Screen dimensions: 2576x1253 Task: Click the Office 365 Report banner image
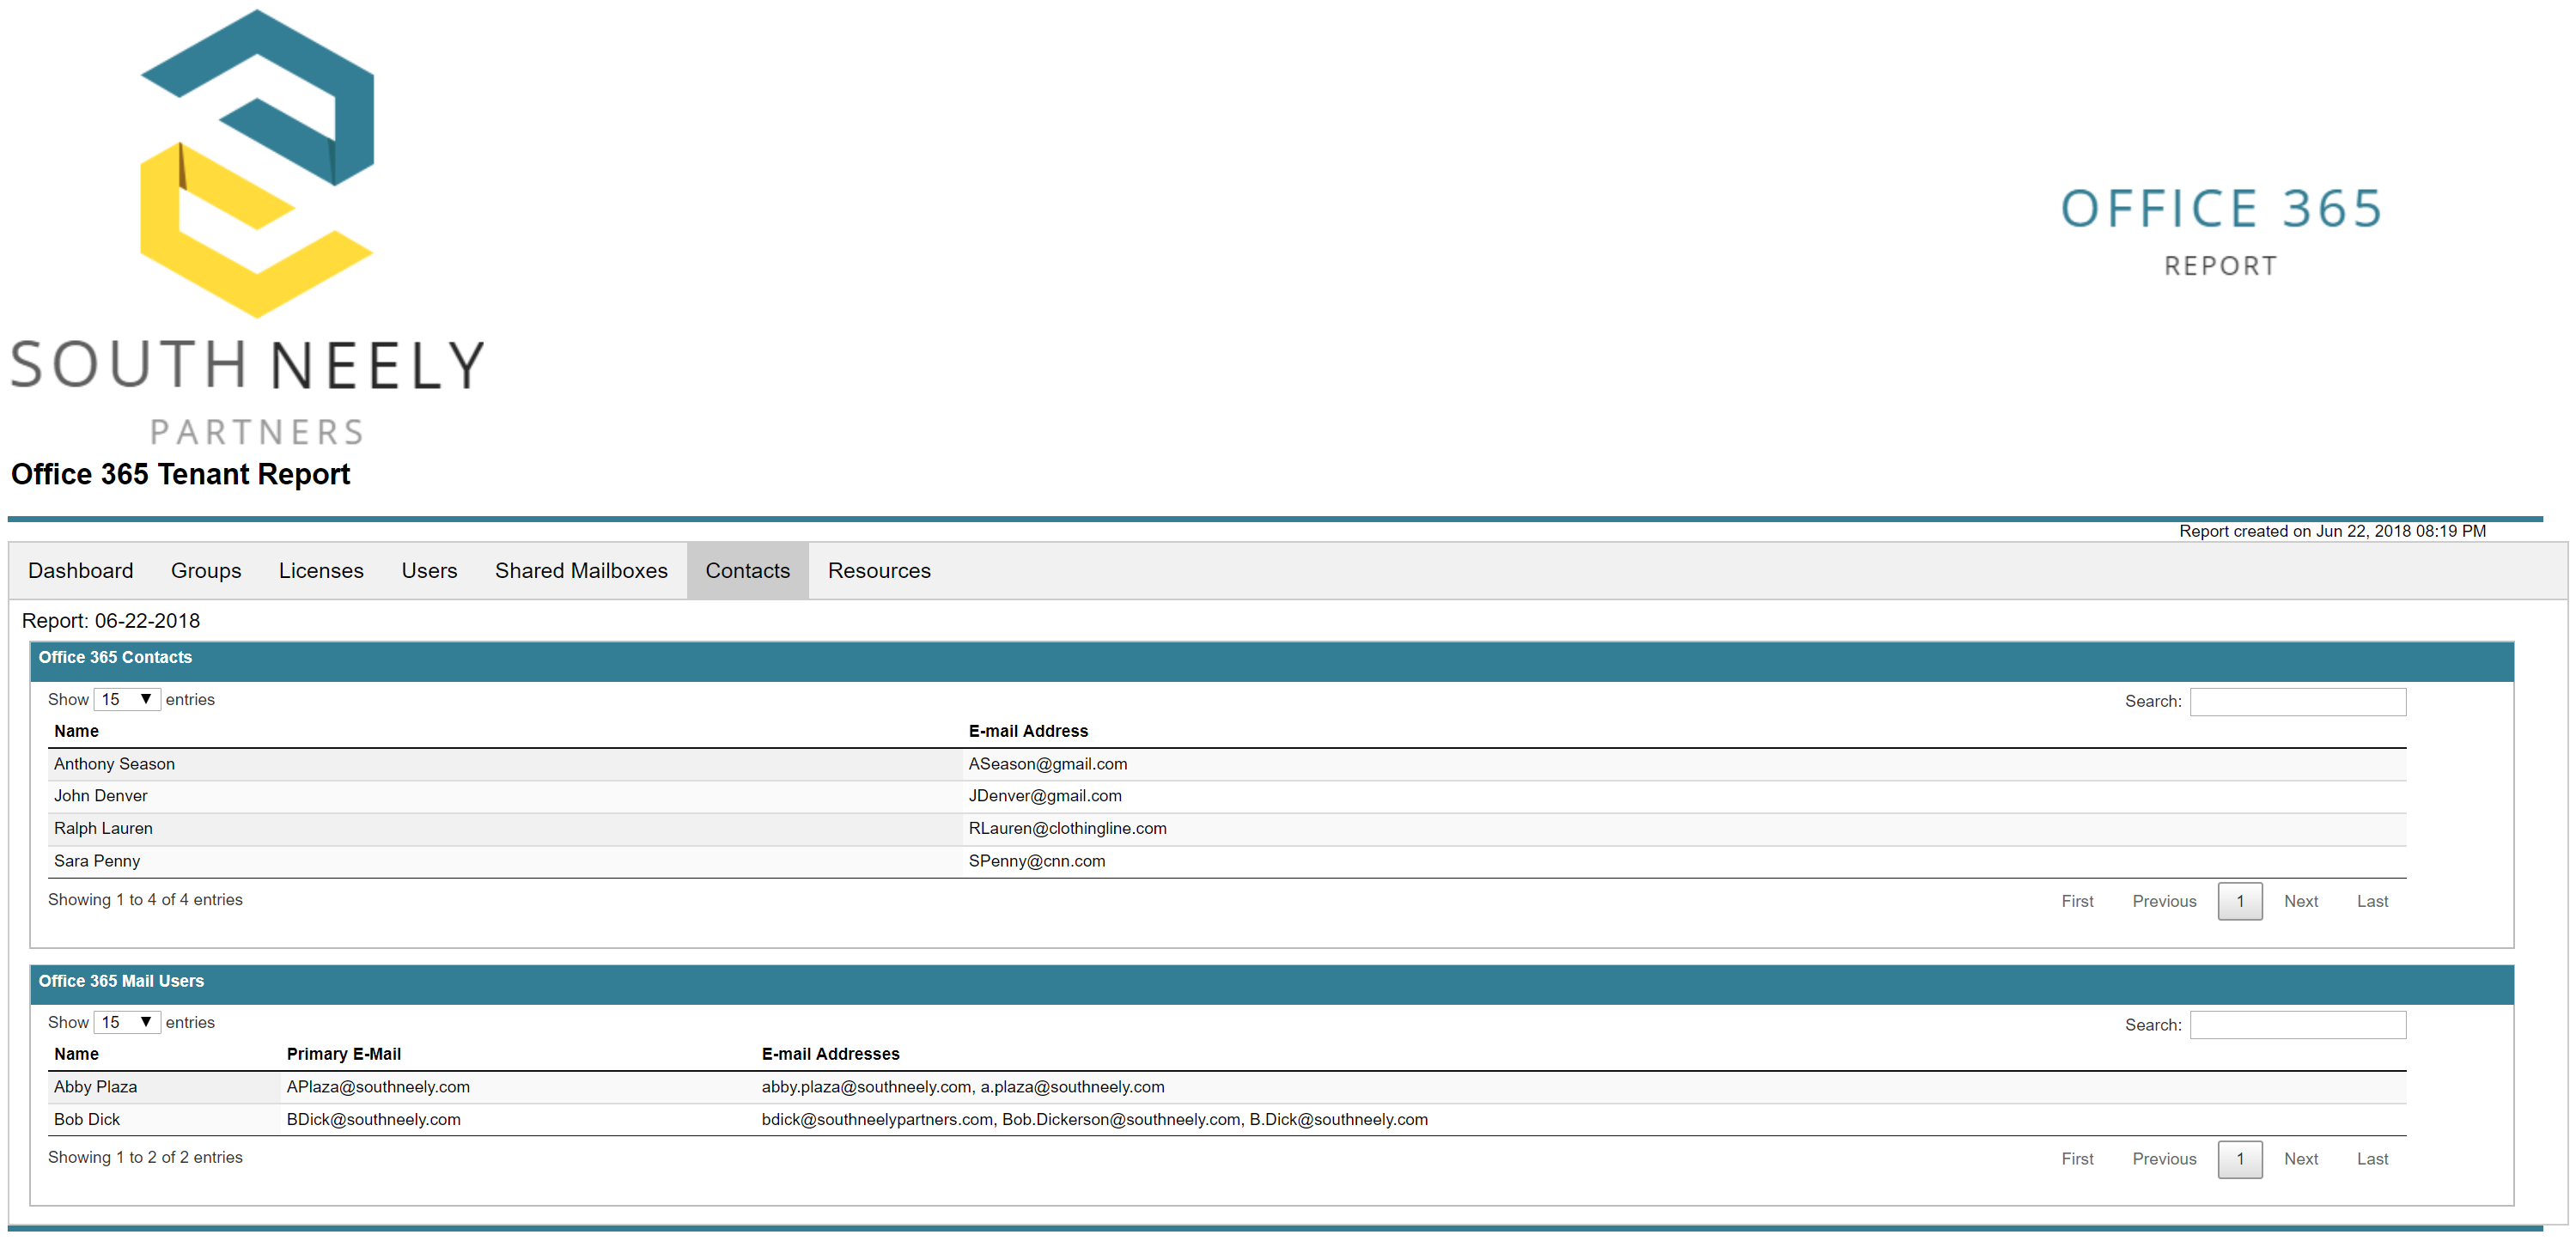click(2221, 230)
